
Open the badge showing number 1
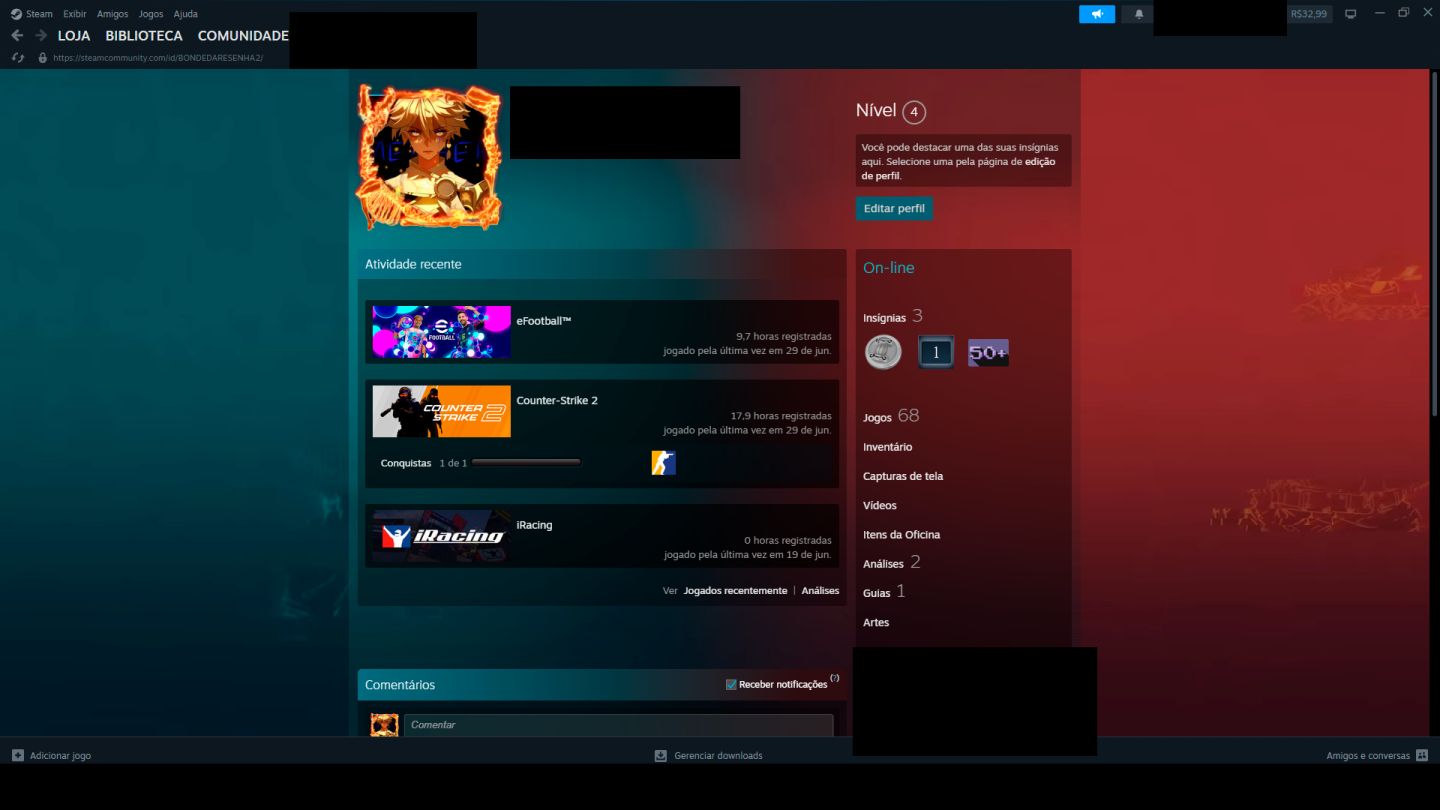pyautogui.click(x=936, y=352)
